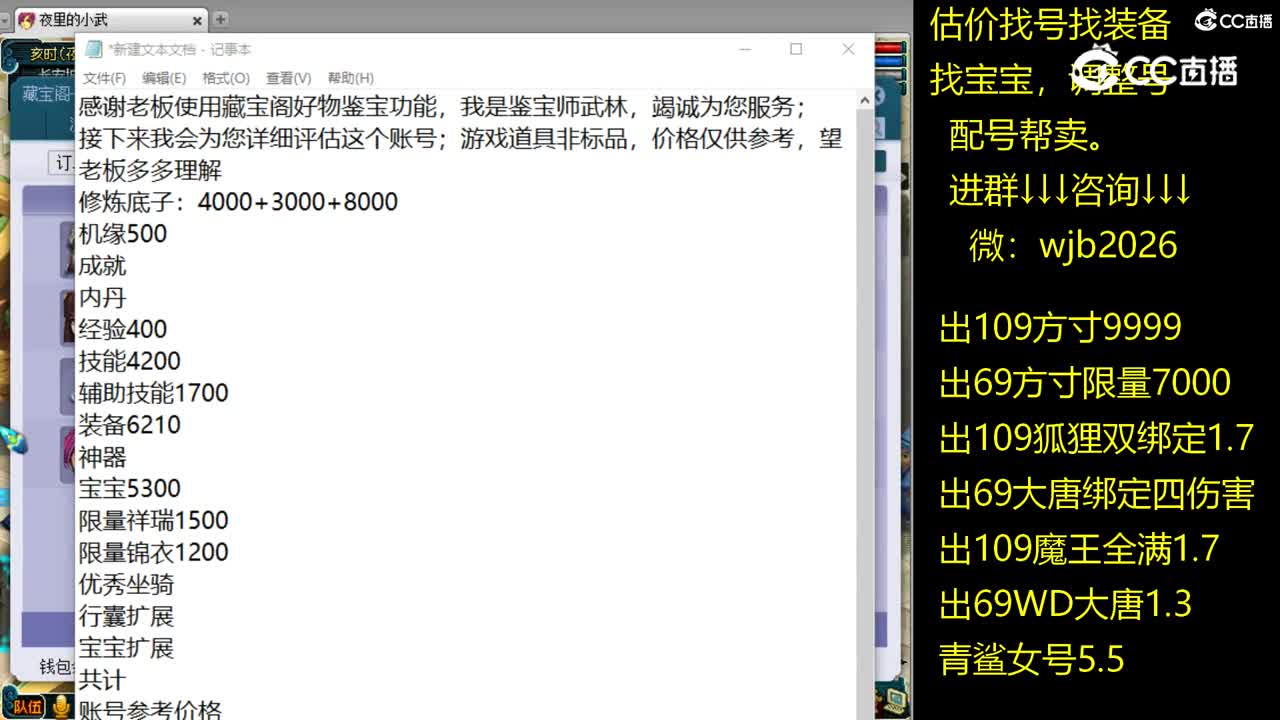Click the overlay text 出69方寸限量7000
The width and height of the screenshot is (1280, 720).
(1085, 383)
